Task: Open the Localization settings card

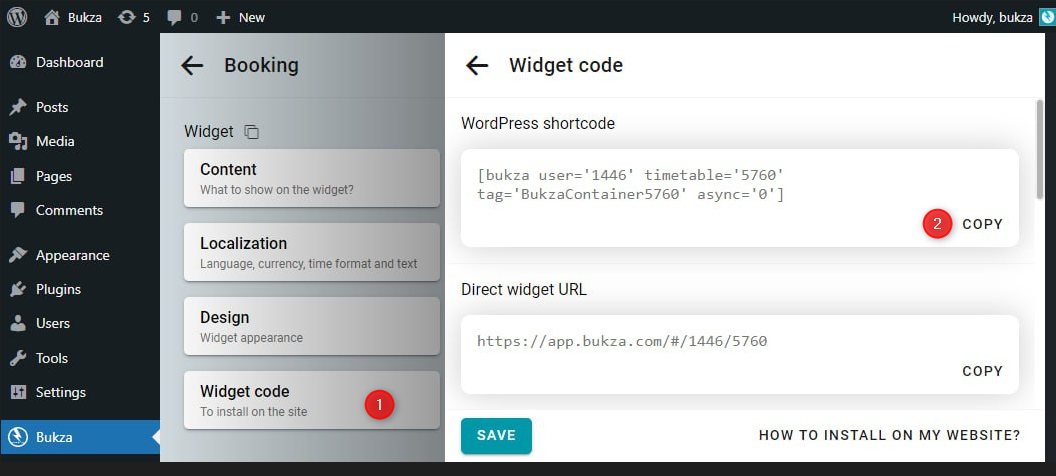Action: click(x=311, y=252)
